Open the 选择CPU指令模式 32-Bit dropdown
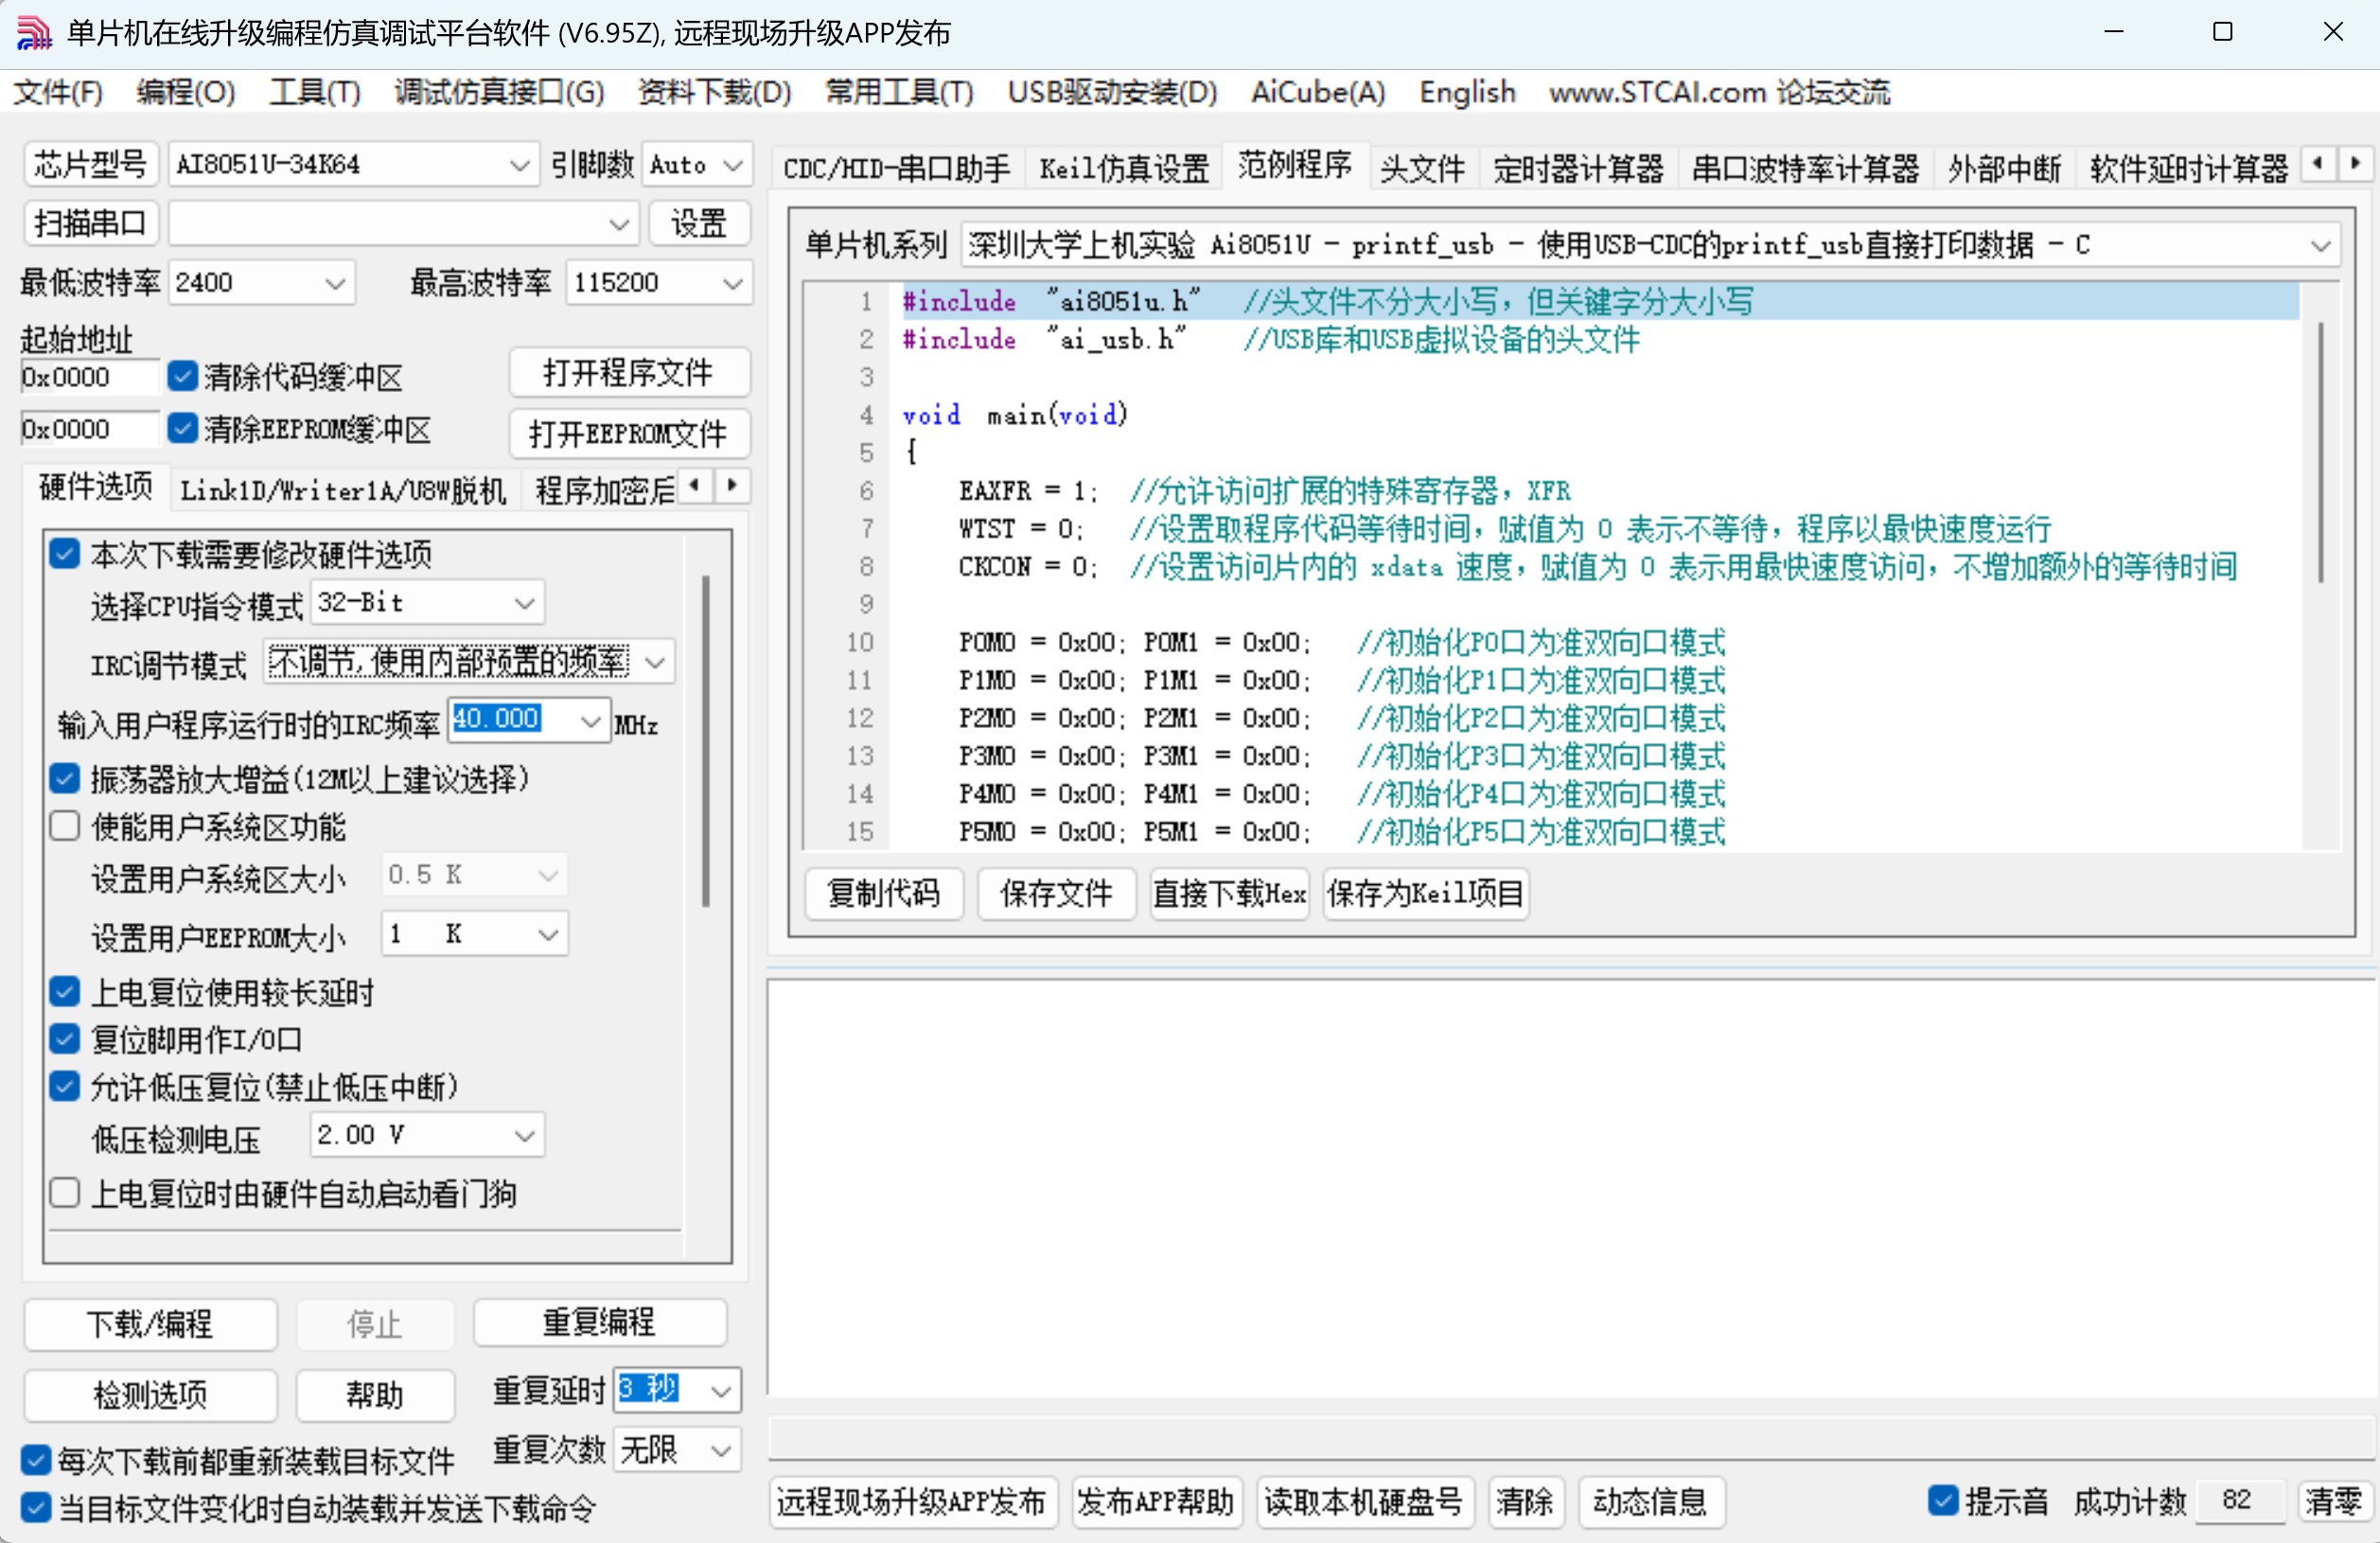 [428, 603]
